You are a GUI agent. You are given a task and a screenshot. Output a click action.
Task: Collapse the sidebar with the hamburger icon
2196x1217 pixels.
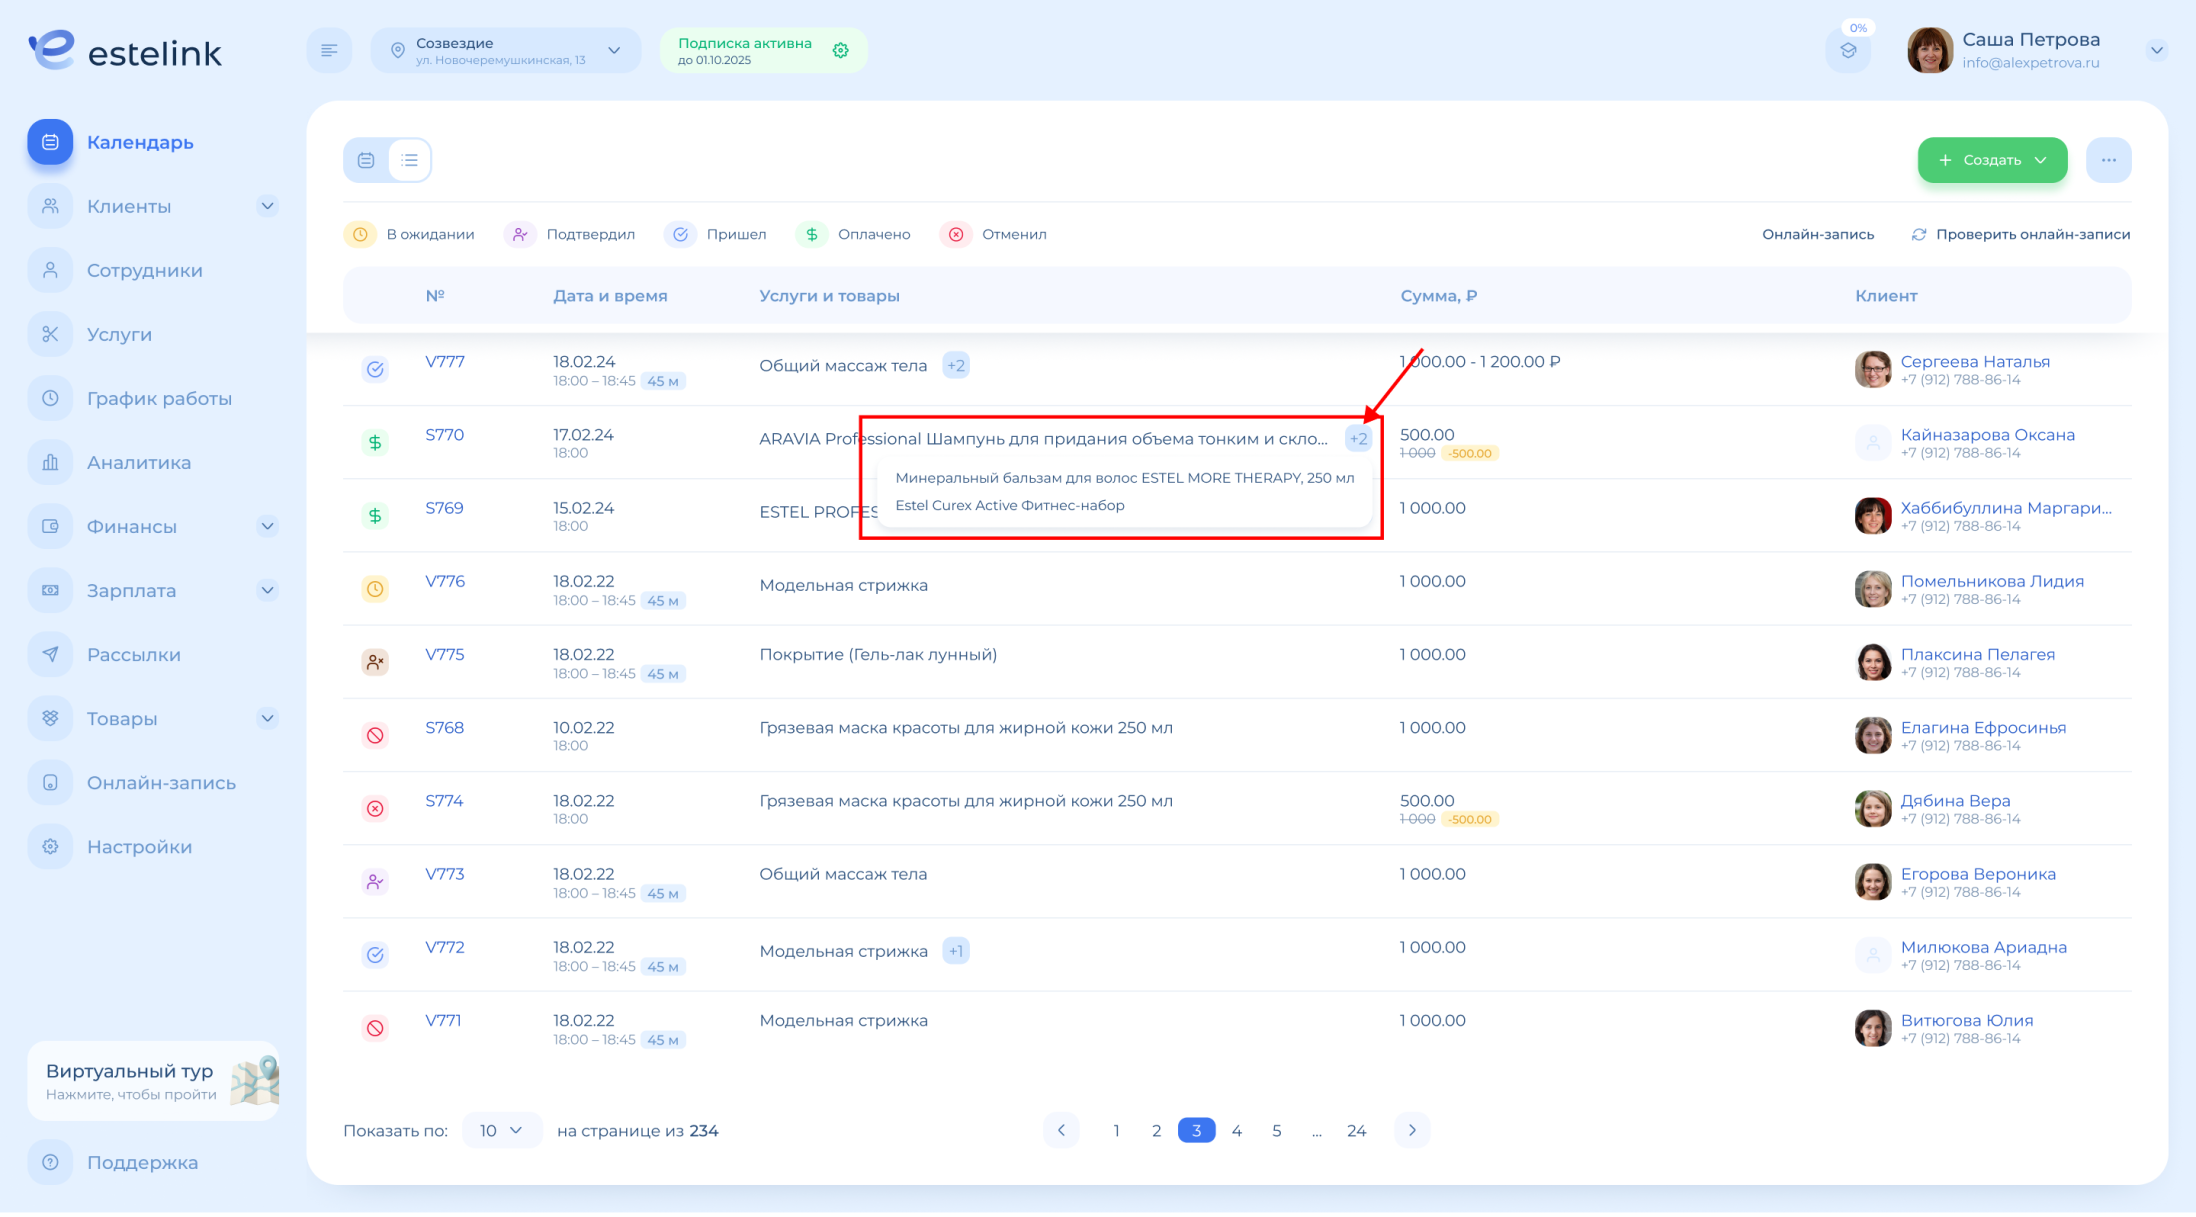click(x=329, y=50)
